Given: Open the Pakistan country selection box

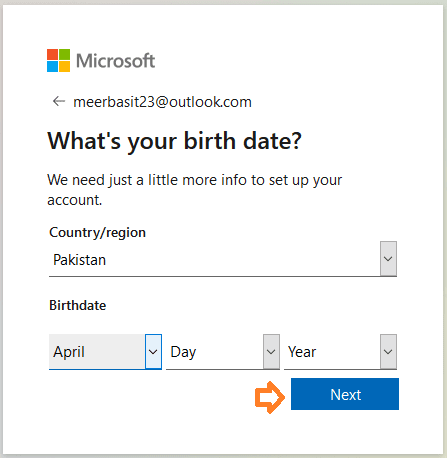Looking at the screenshot, I should pos(223,259).
